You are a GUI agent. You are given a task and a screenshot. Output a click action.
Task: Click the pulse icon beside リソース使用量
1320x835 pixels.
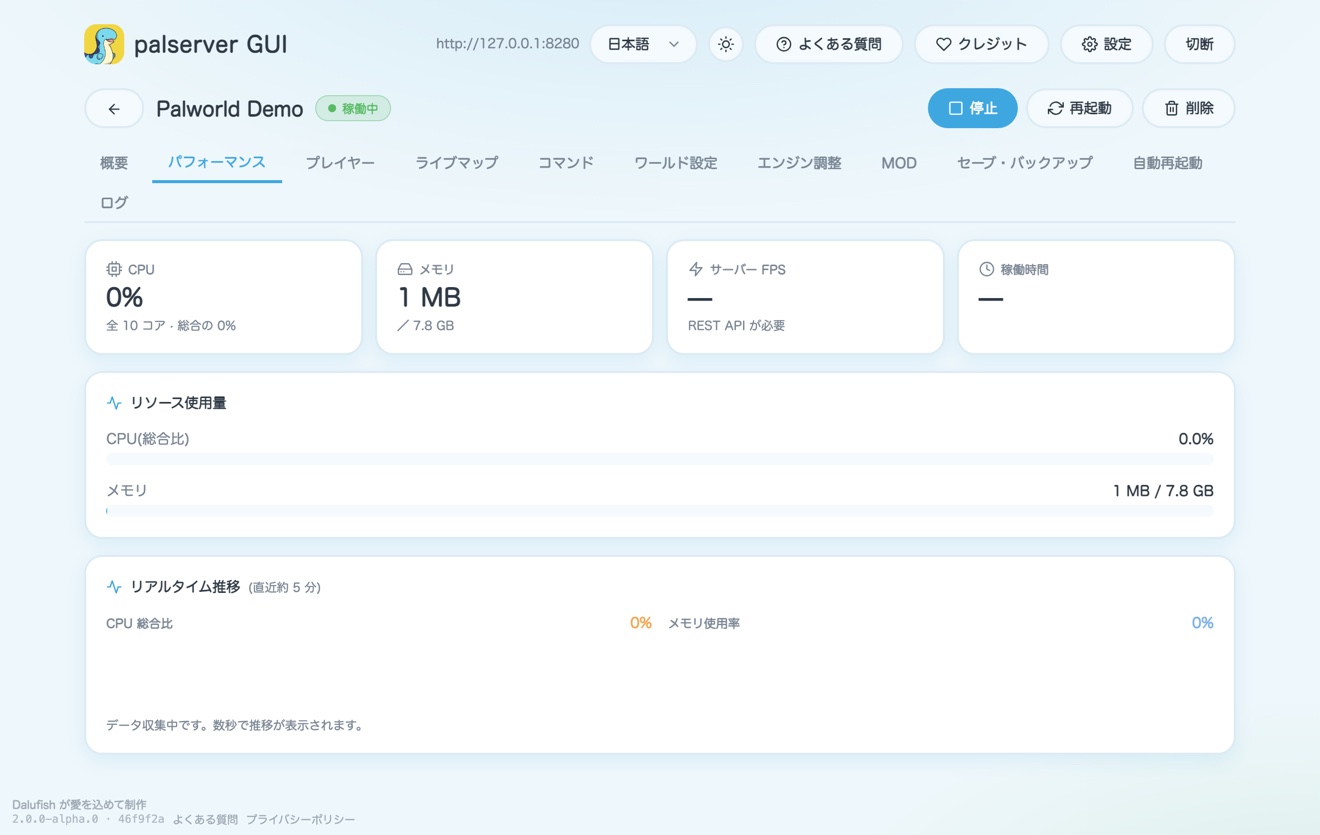(x=114, y=403)
